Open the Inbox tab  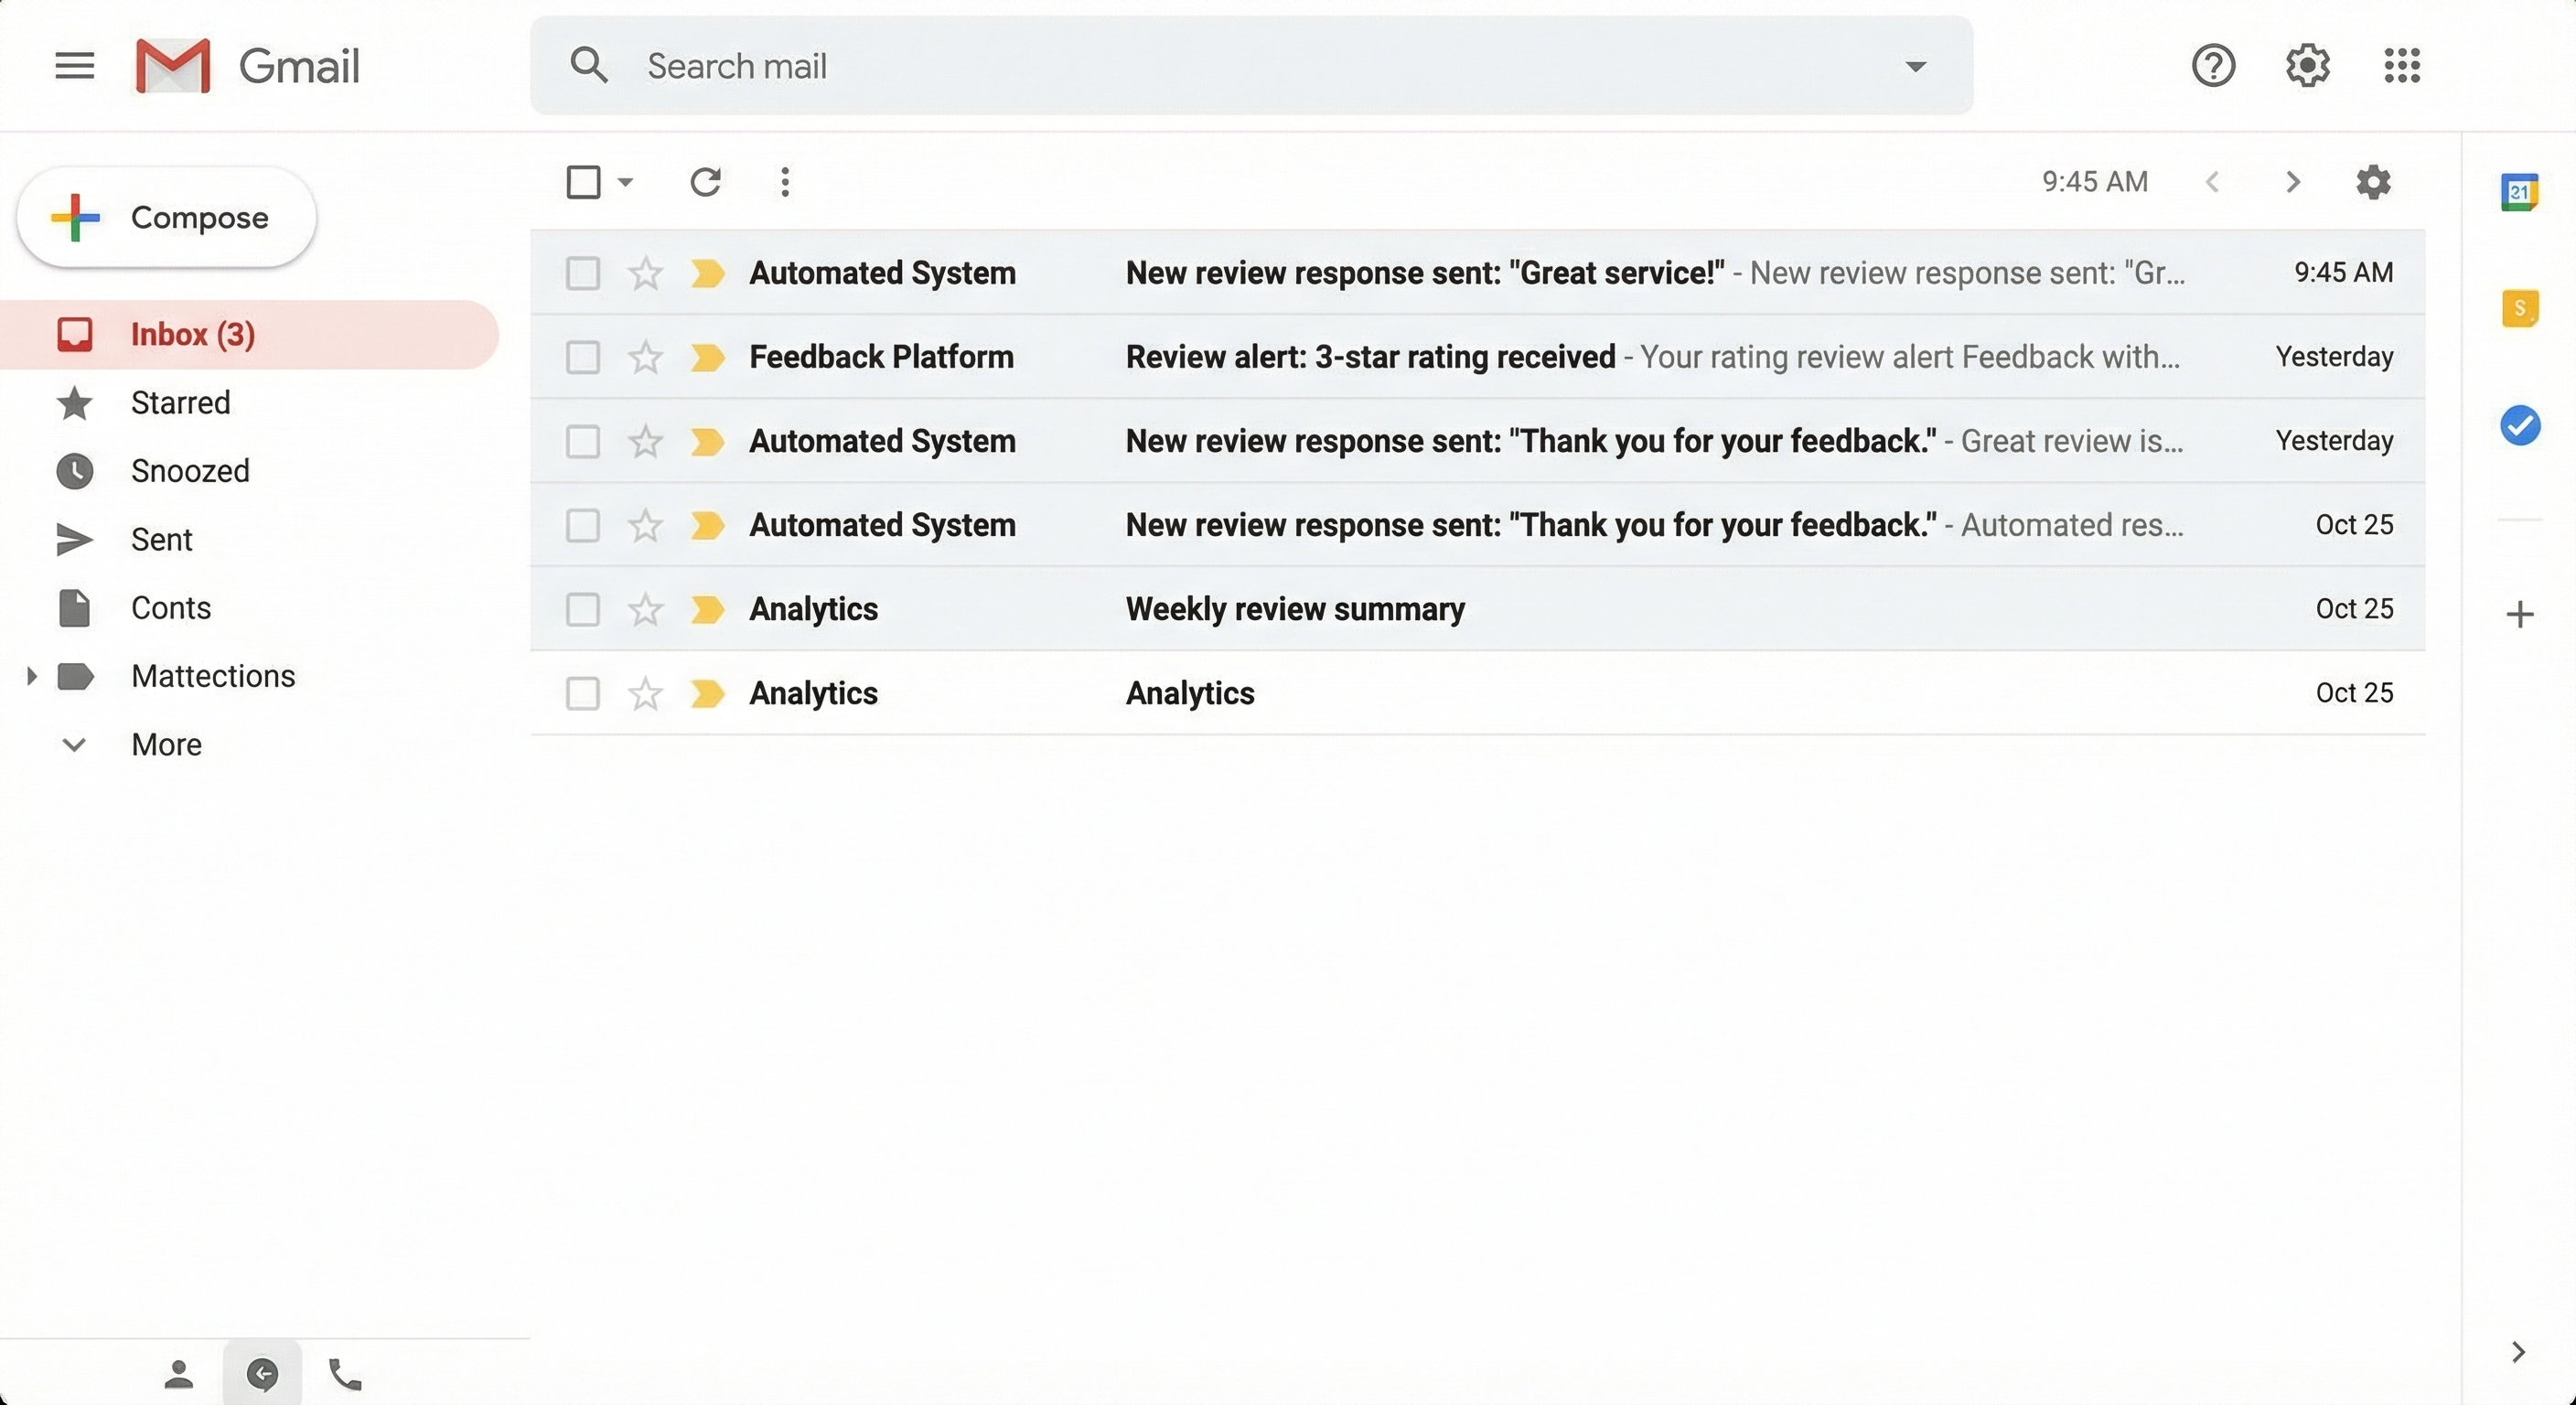[x=190, y=334]
